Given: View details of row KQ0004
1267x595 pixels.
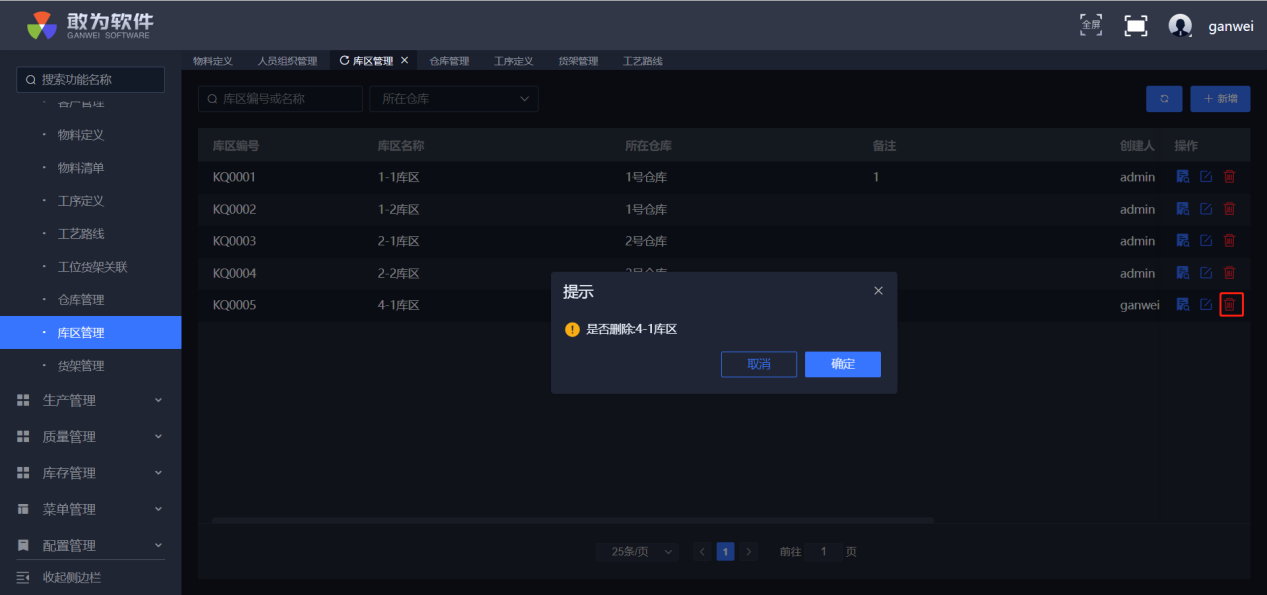Looking at the screenshot, I should click(1182, 273).
